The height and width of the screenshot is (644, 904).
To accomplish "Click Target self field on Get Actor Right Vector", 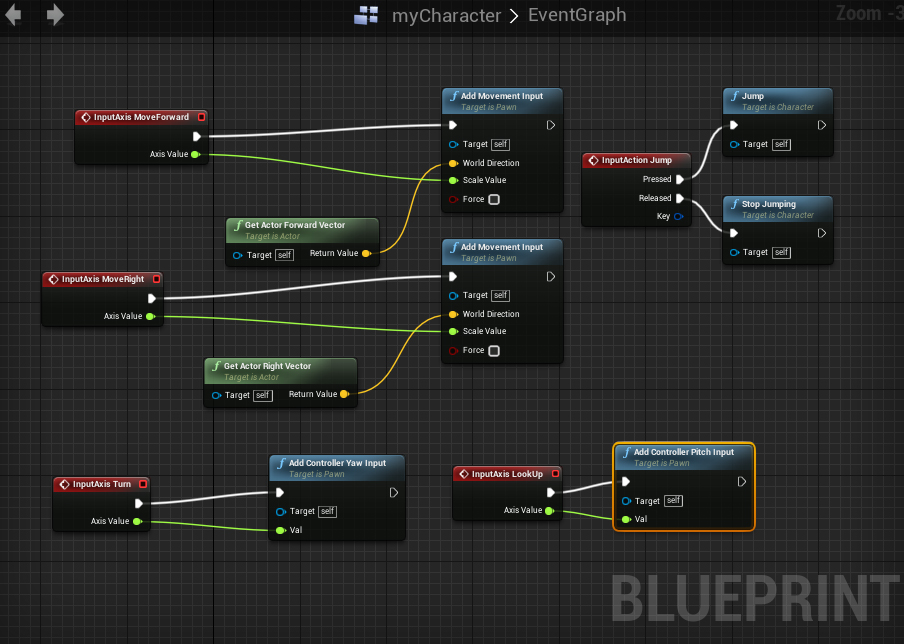I will (x=262, y=395).
